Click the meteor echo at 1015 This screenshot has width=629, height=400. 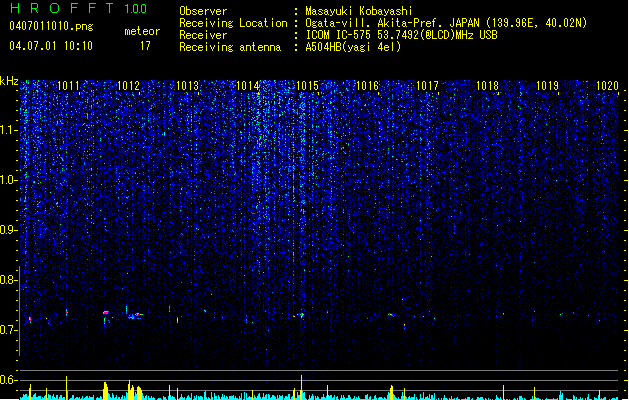300,316
